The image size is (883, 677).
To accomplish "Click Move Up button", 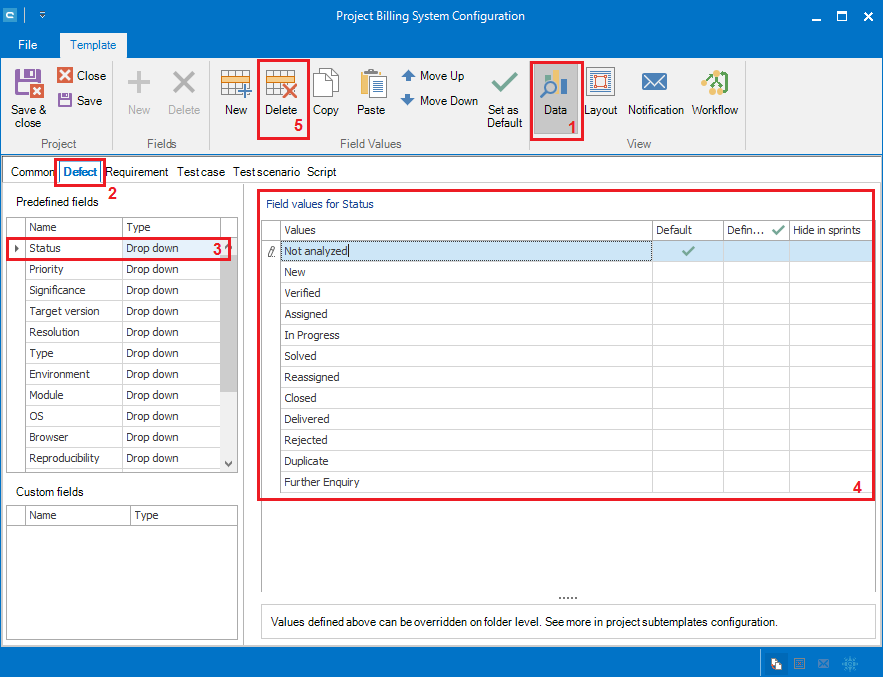I will pos(432,76).
